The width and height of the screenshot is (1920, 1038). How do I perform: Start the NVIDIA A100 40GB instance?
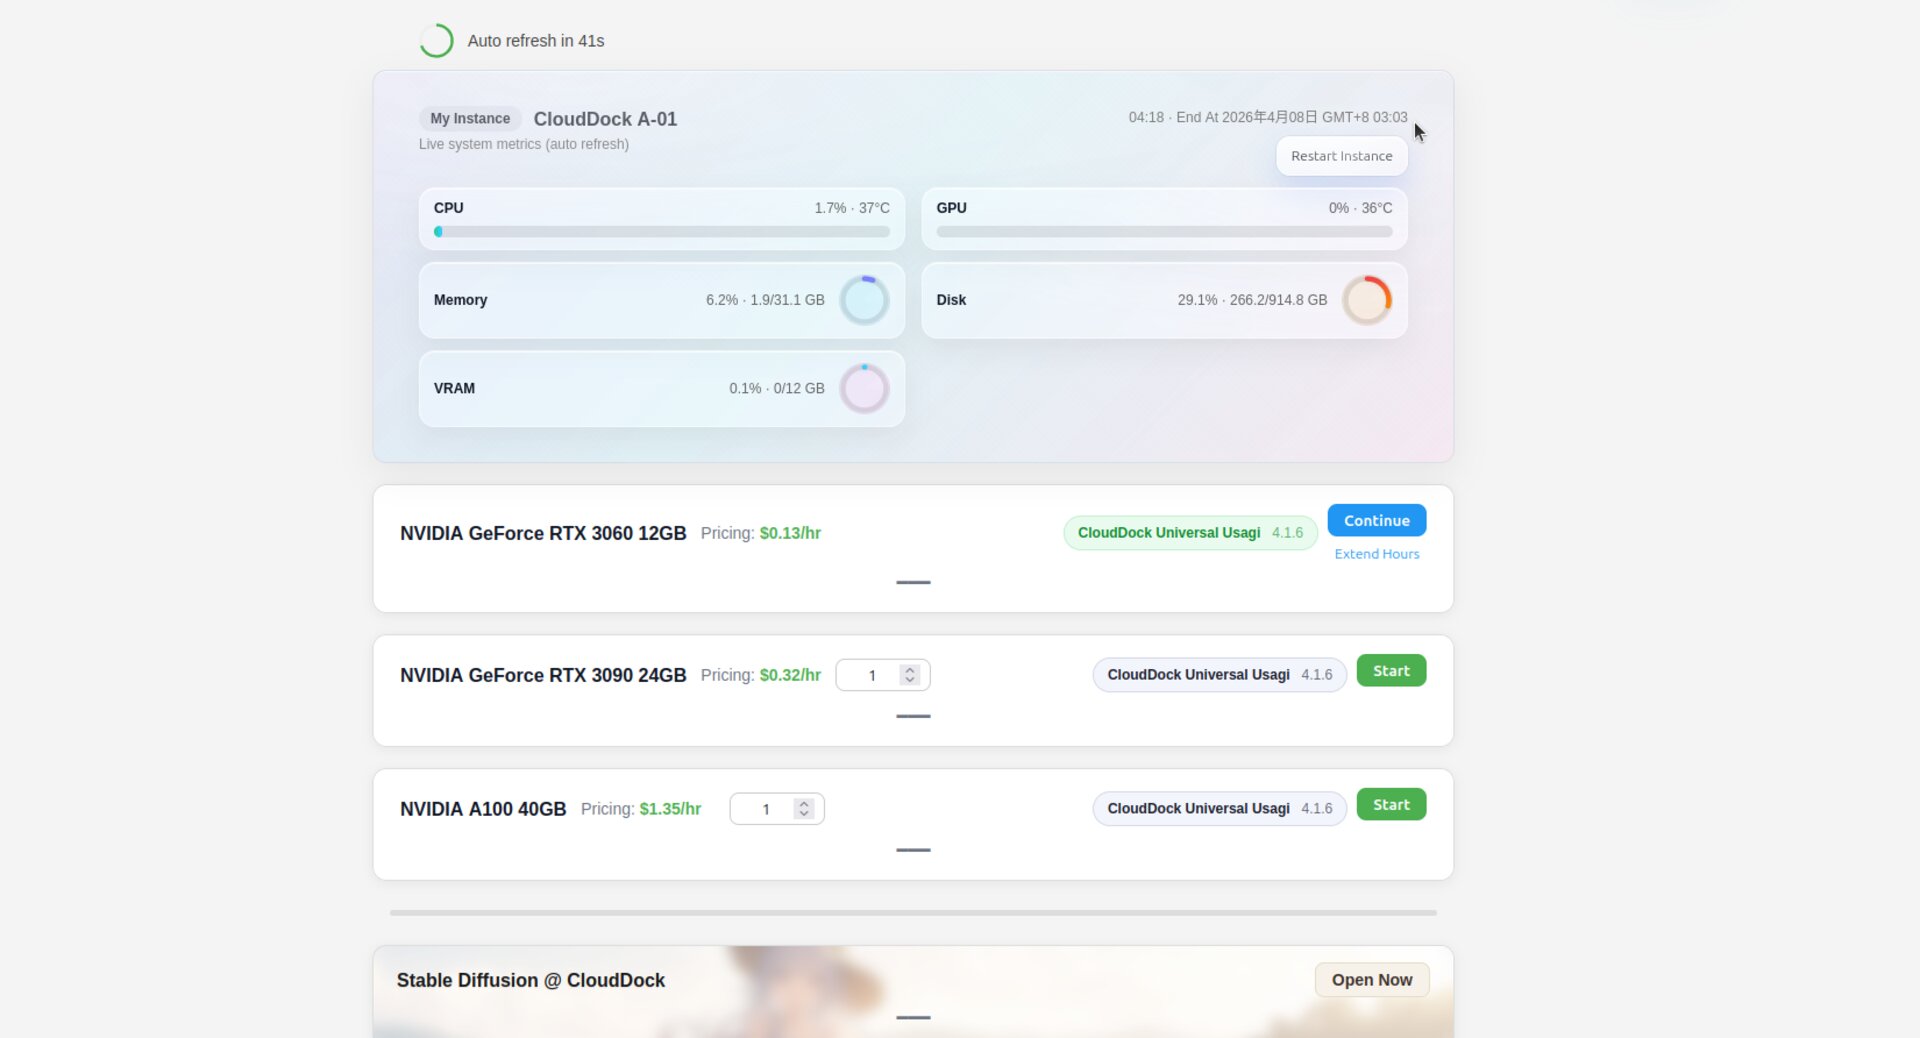(1390, 805)
